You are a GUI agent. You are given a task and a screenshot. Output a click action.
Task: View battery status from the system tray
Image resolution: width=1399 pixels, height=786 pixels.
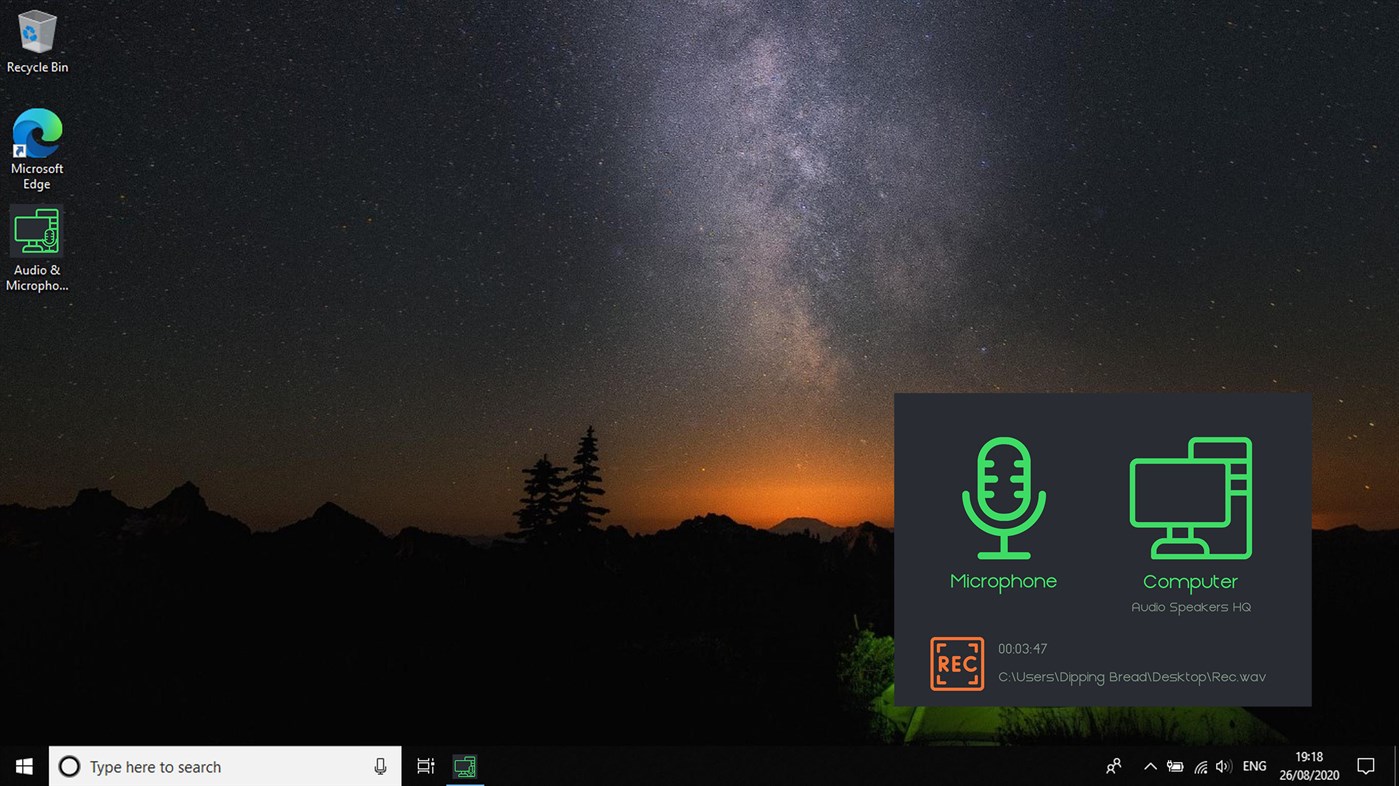pos(1175,766)
